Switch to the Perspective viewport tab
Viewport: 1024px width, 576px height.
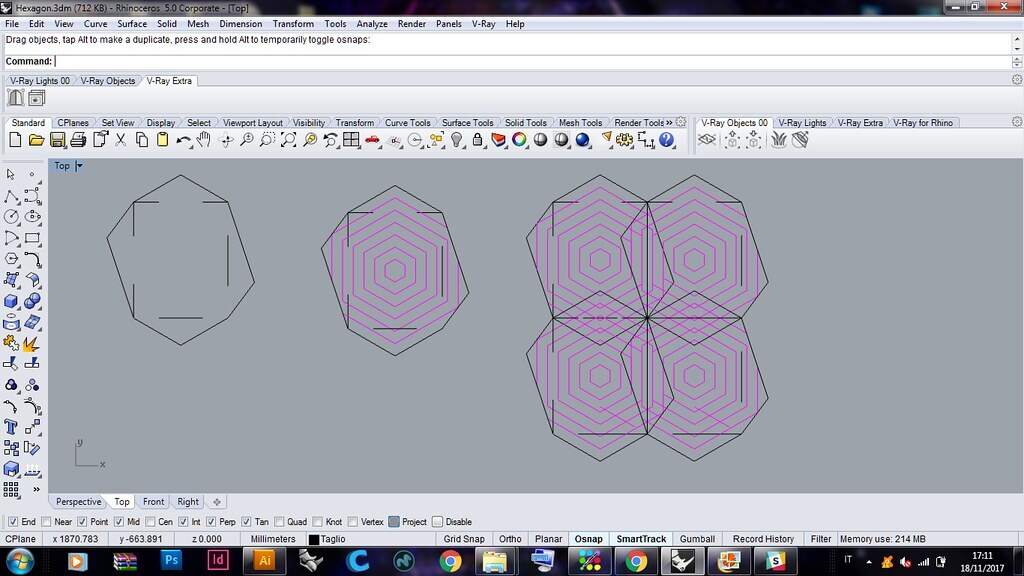[77, 501]
